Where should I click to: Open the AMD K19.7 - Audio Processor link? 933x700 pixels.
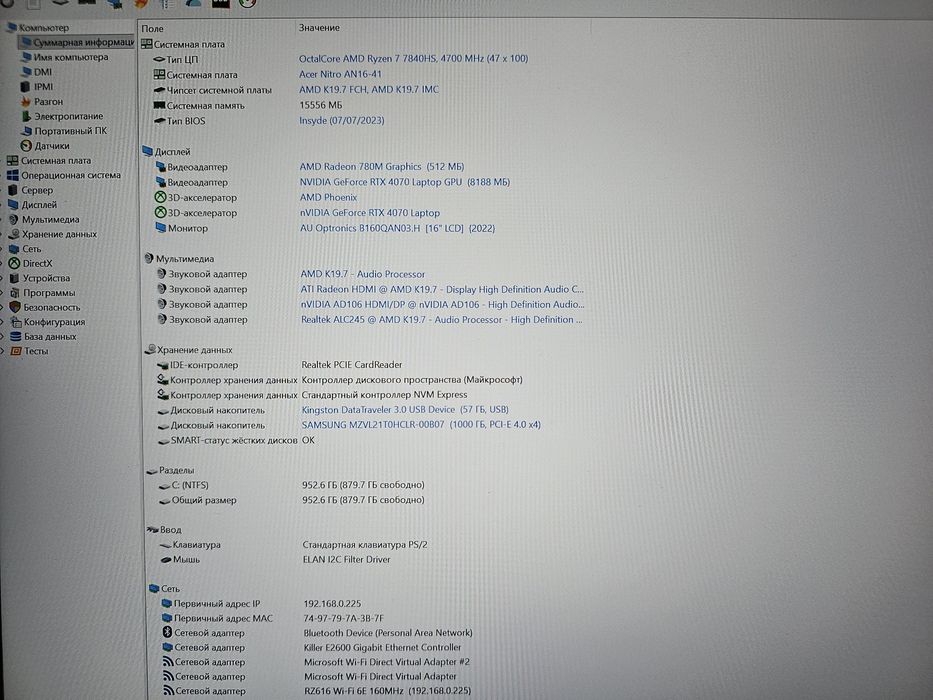(362, 274)
